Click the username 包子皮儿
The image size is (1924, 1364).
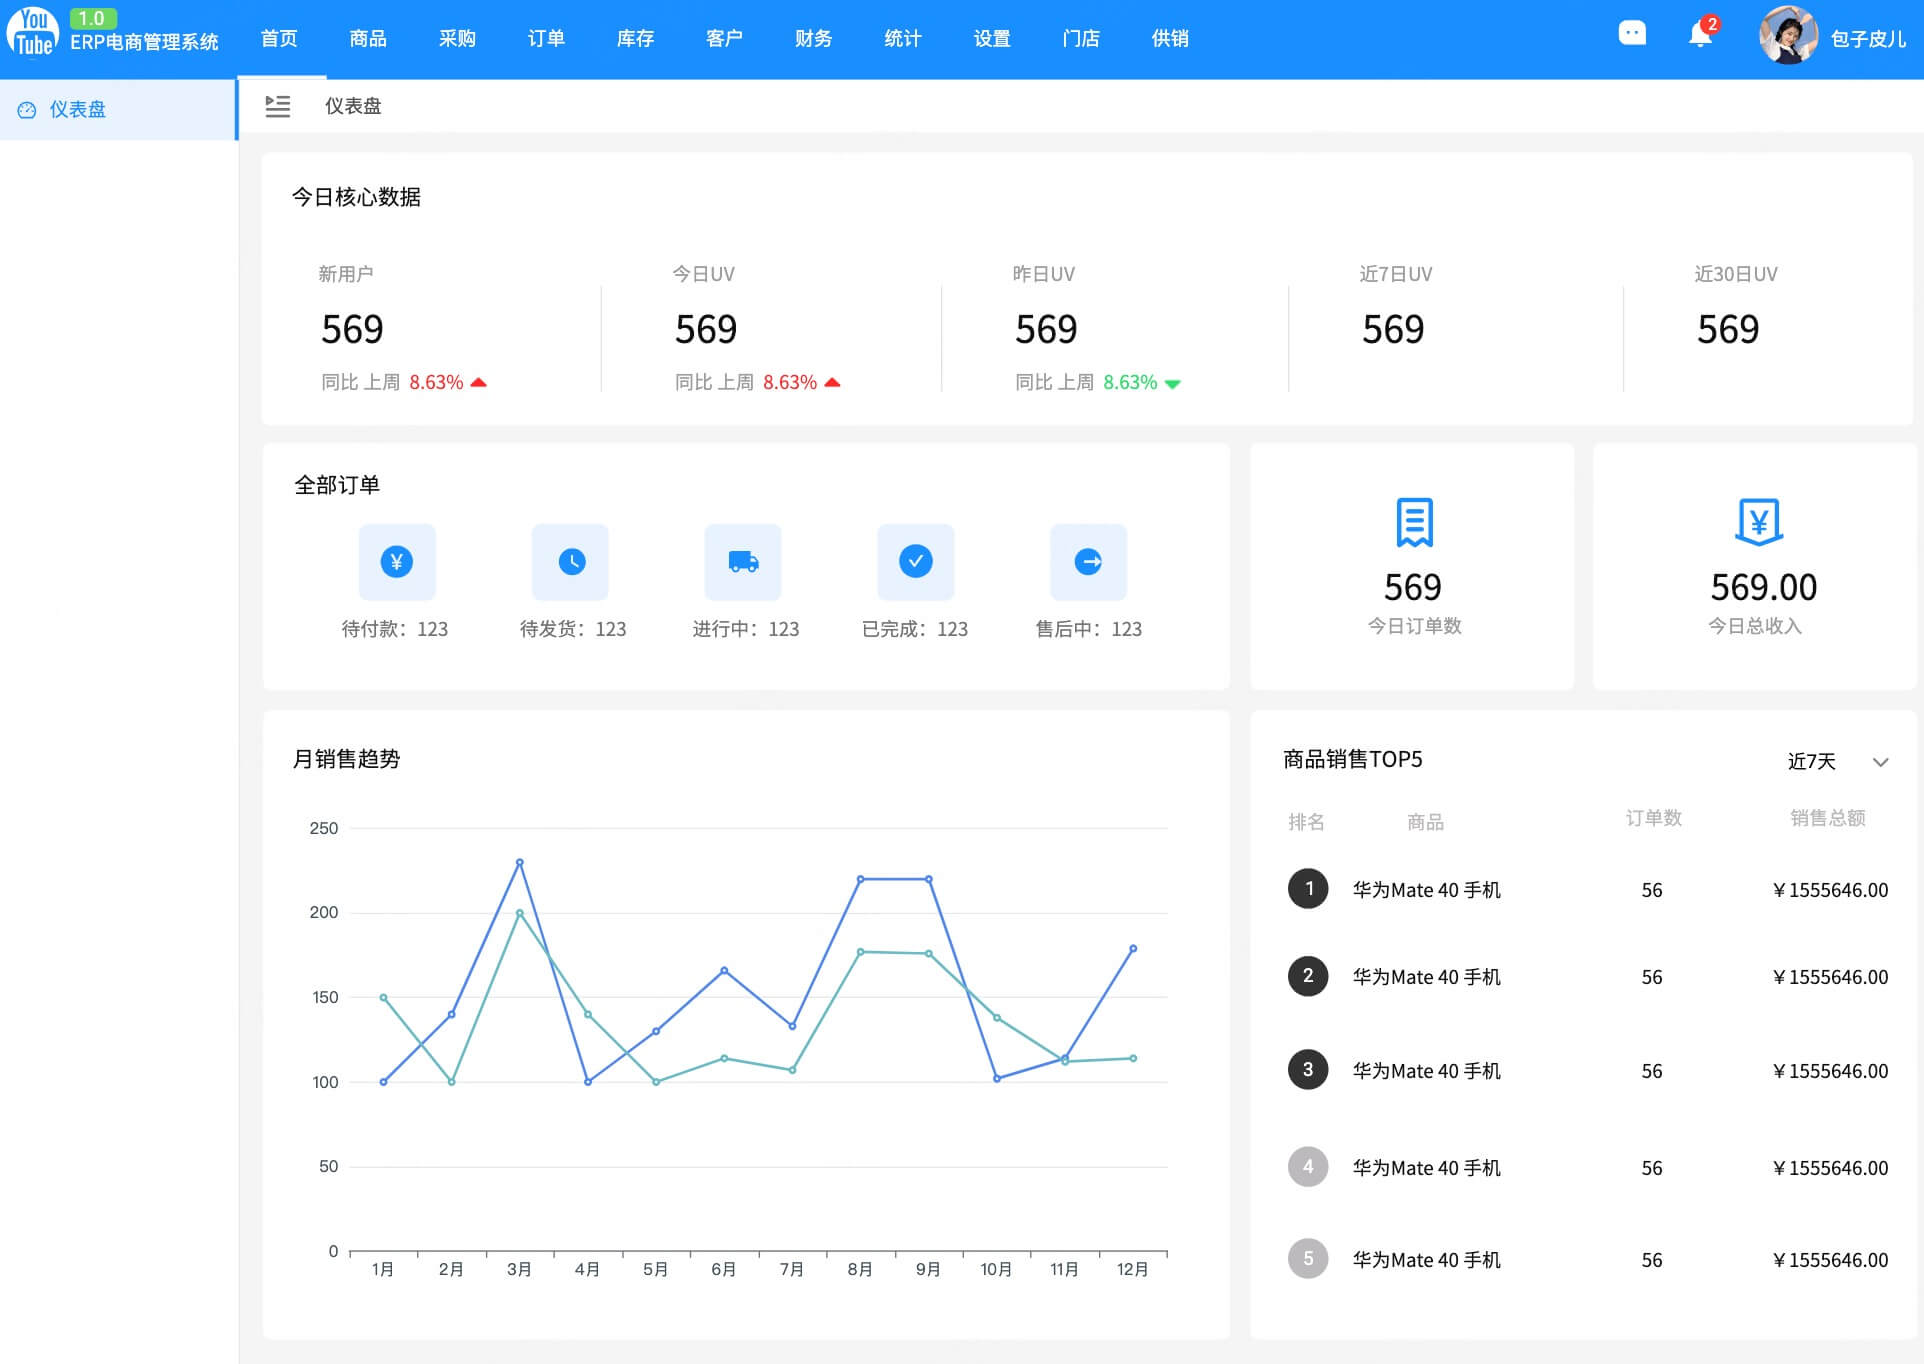pos(1867,39)
